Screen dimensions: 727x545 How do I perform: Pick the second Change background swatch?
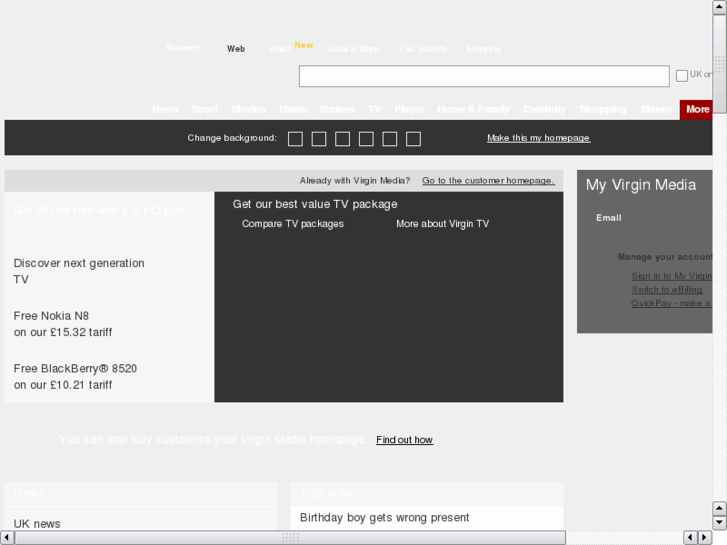319,139
